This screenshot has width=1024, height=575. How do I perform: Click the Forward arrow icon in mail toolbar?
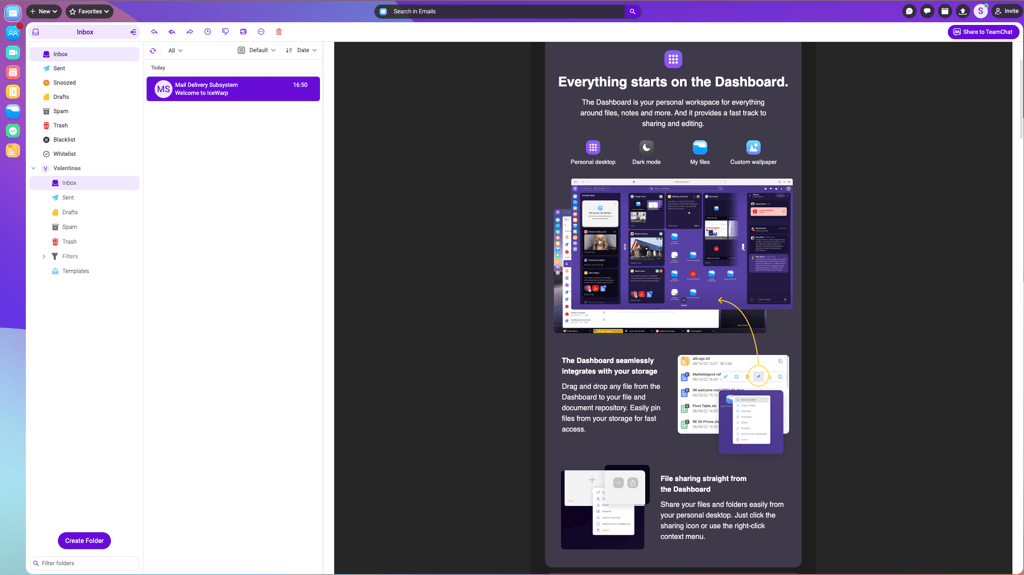pos(189,31)
